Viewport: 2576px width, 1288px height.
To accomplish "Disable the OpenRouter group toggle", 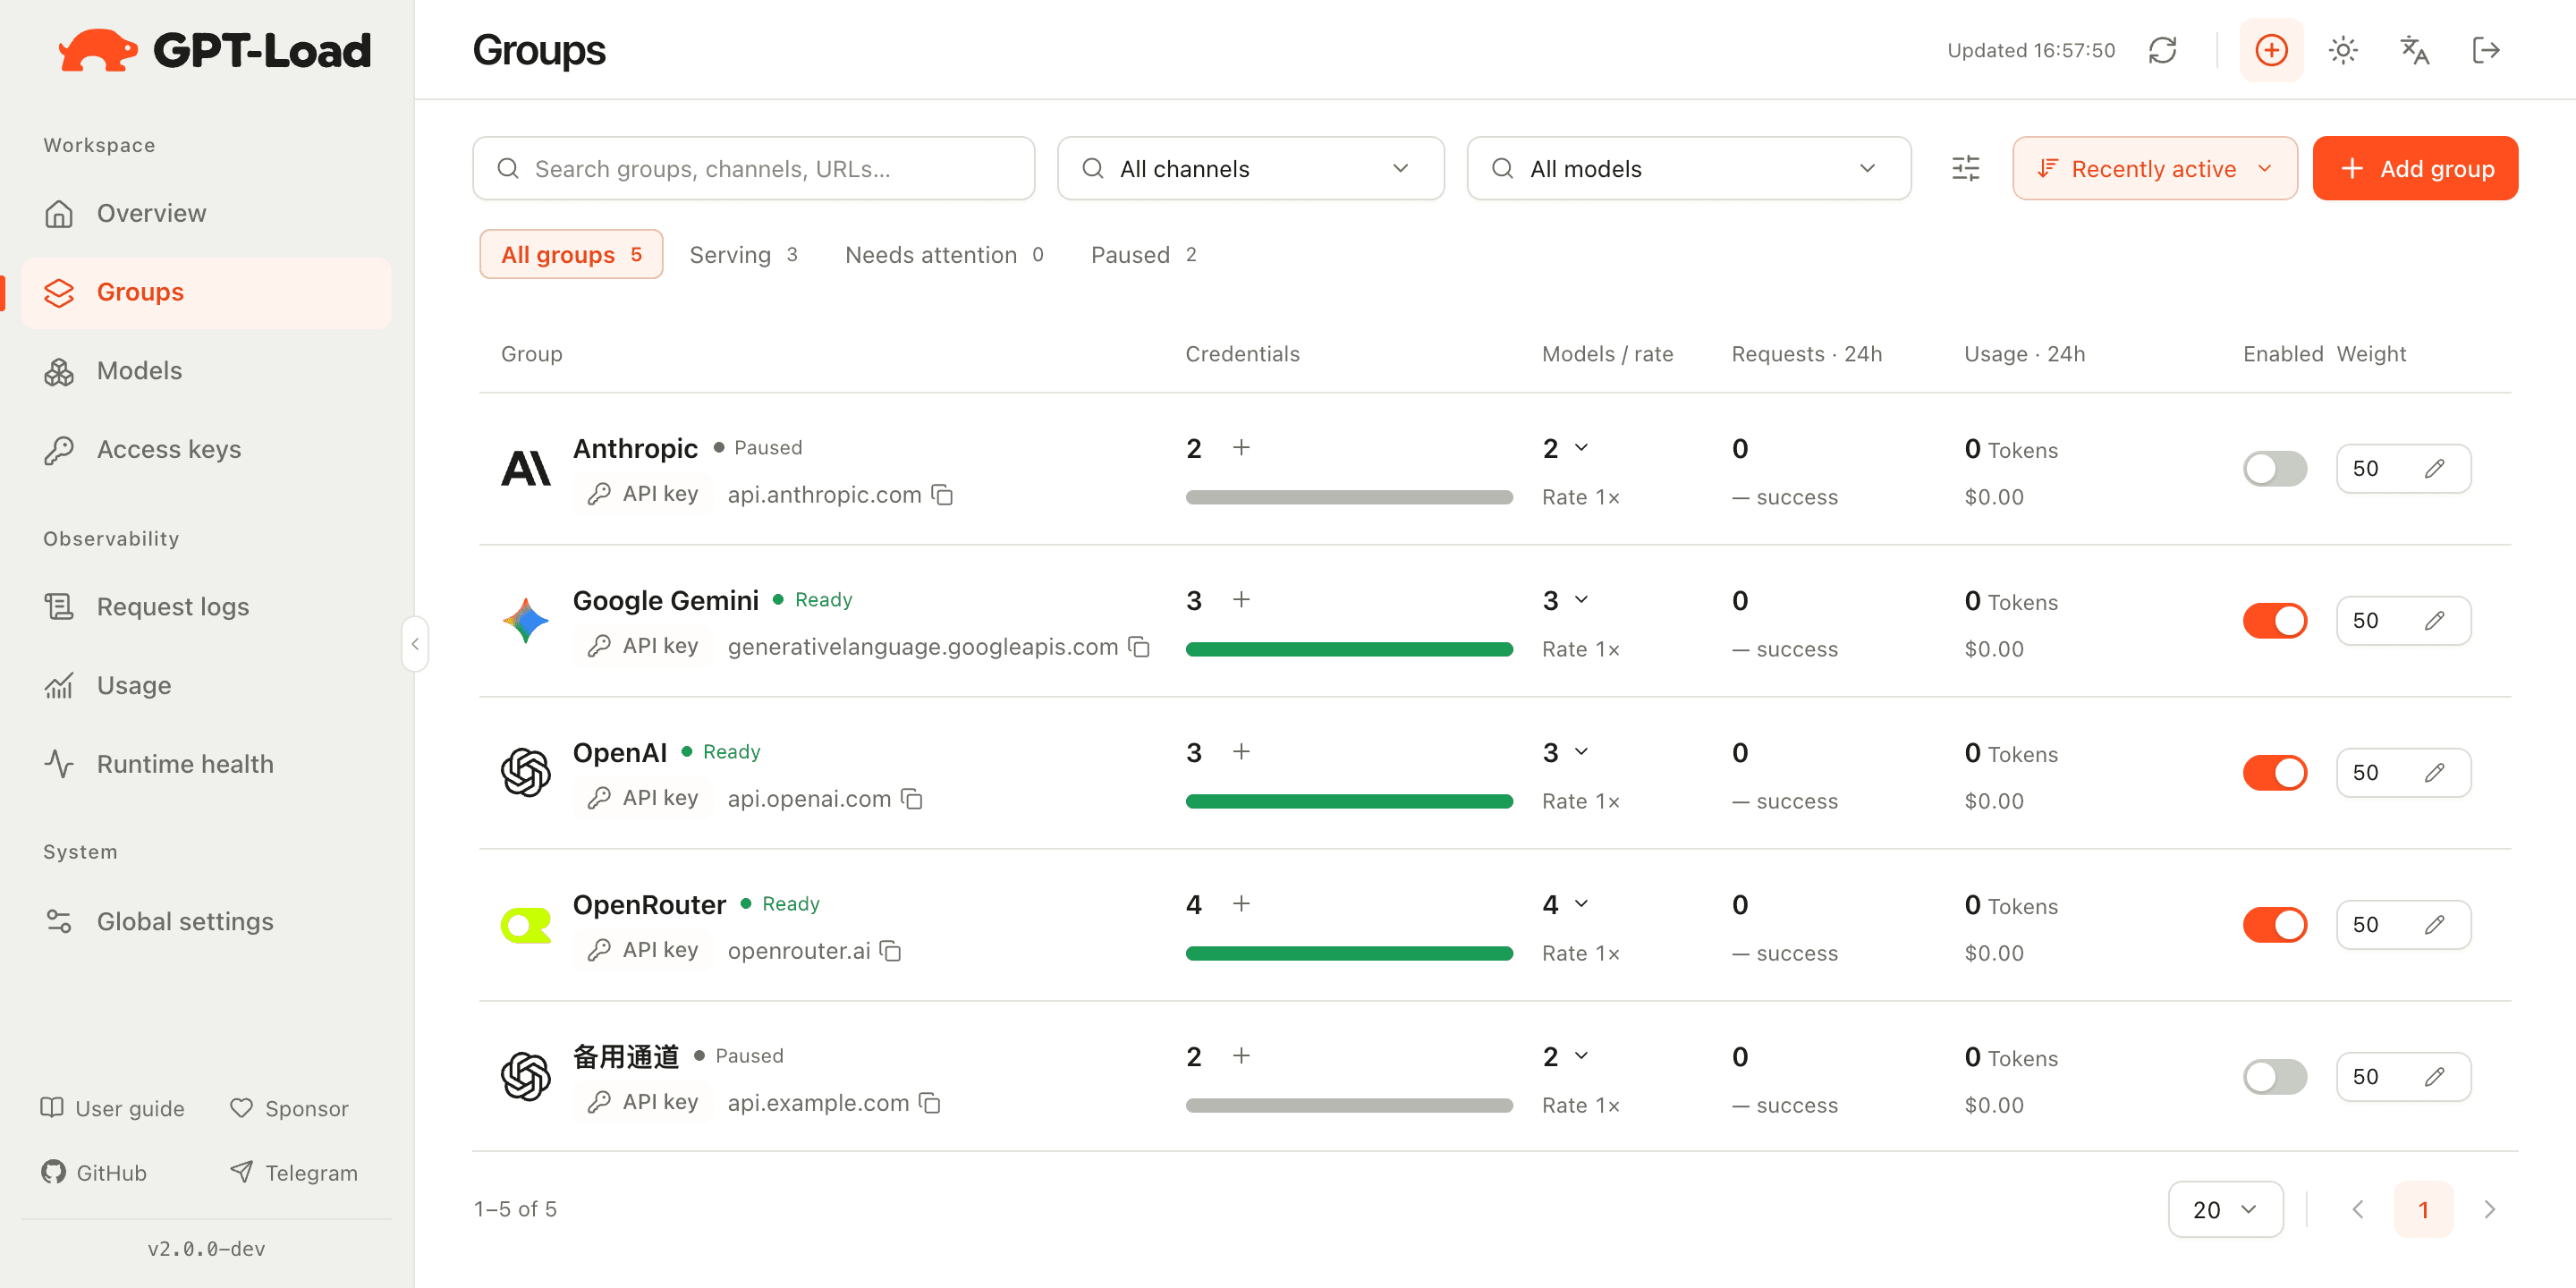I will [2275, 925].
